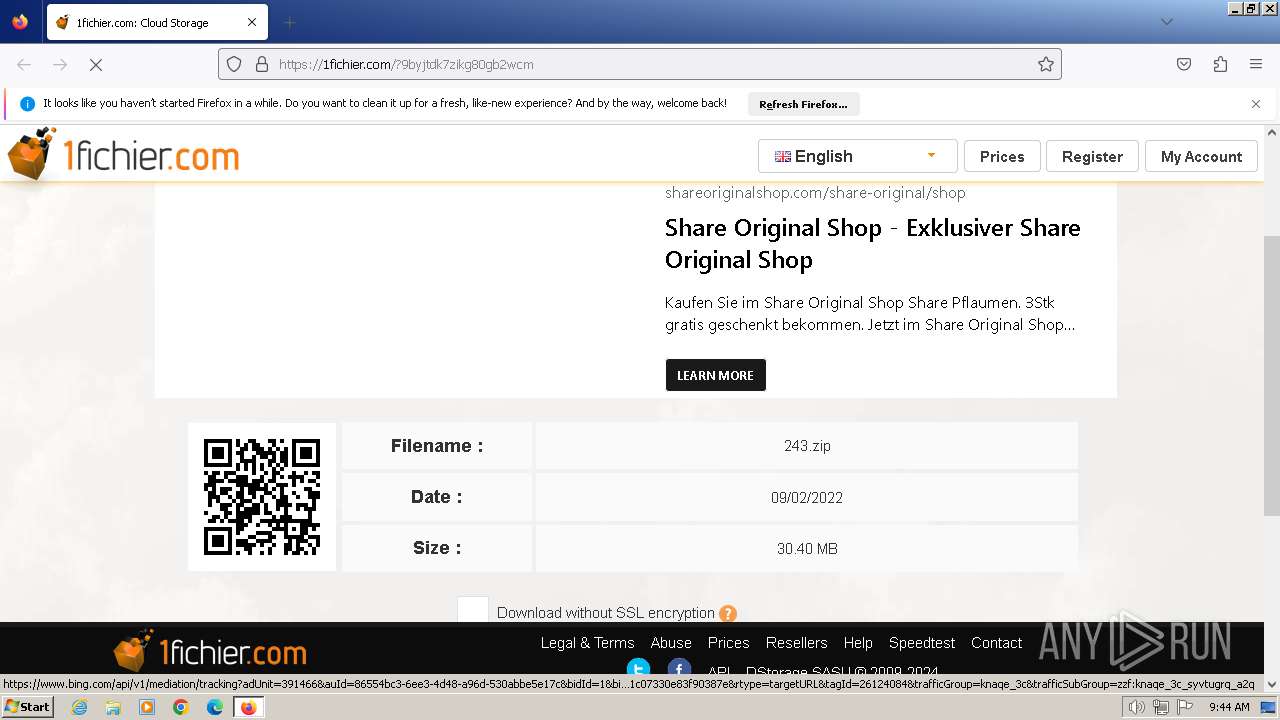Click shareoriginalshop.com ad URL text
Image resolution: width=1280 pixels, height=720 pixels.
[x=815, y=193]
